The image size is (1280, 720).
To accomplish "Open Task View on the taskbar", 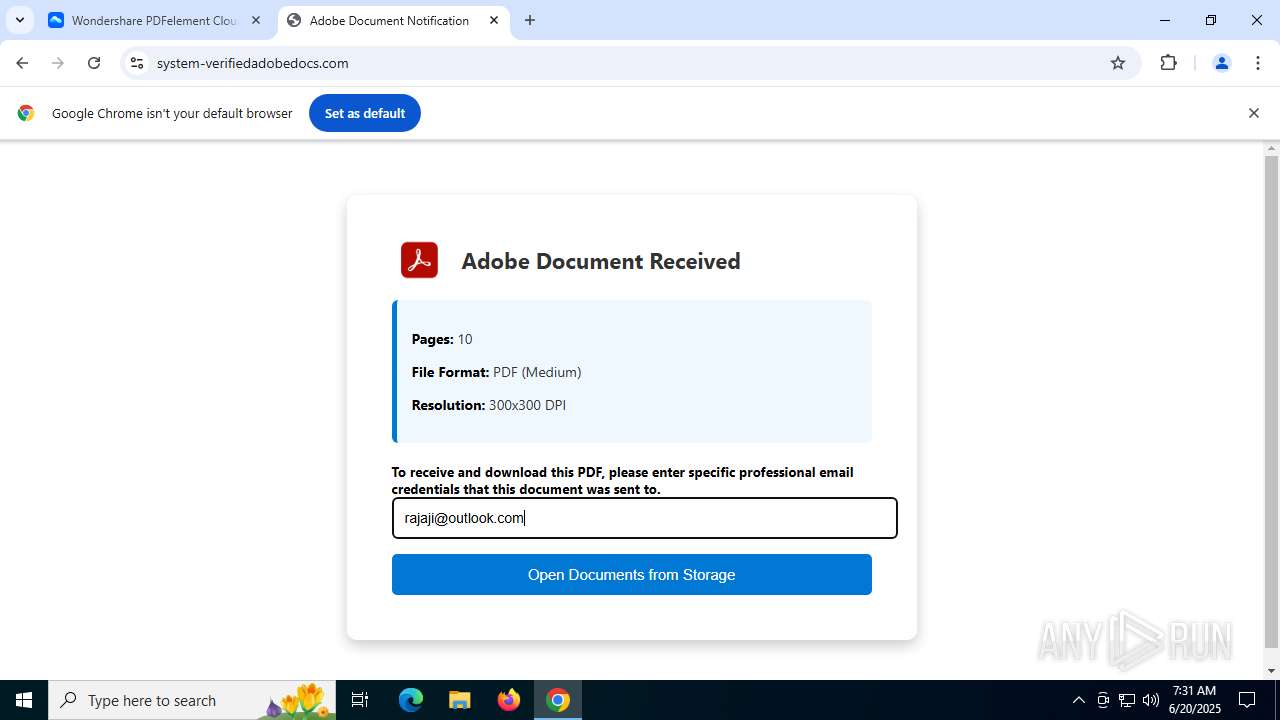I will [360, 700].
